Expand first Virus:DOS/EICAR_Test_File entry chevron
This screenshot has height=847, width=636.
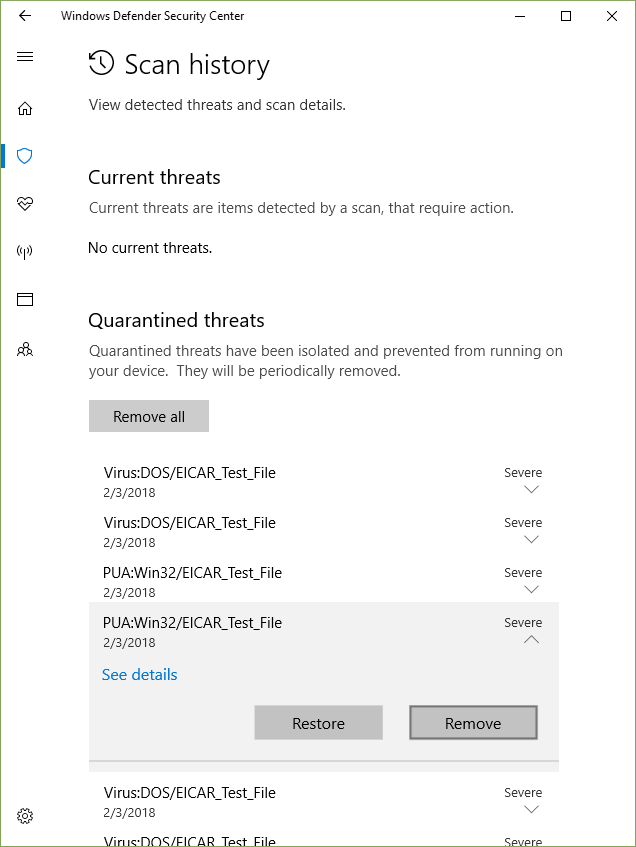click(531, 490)
